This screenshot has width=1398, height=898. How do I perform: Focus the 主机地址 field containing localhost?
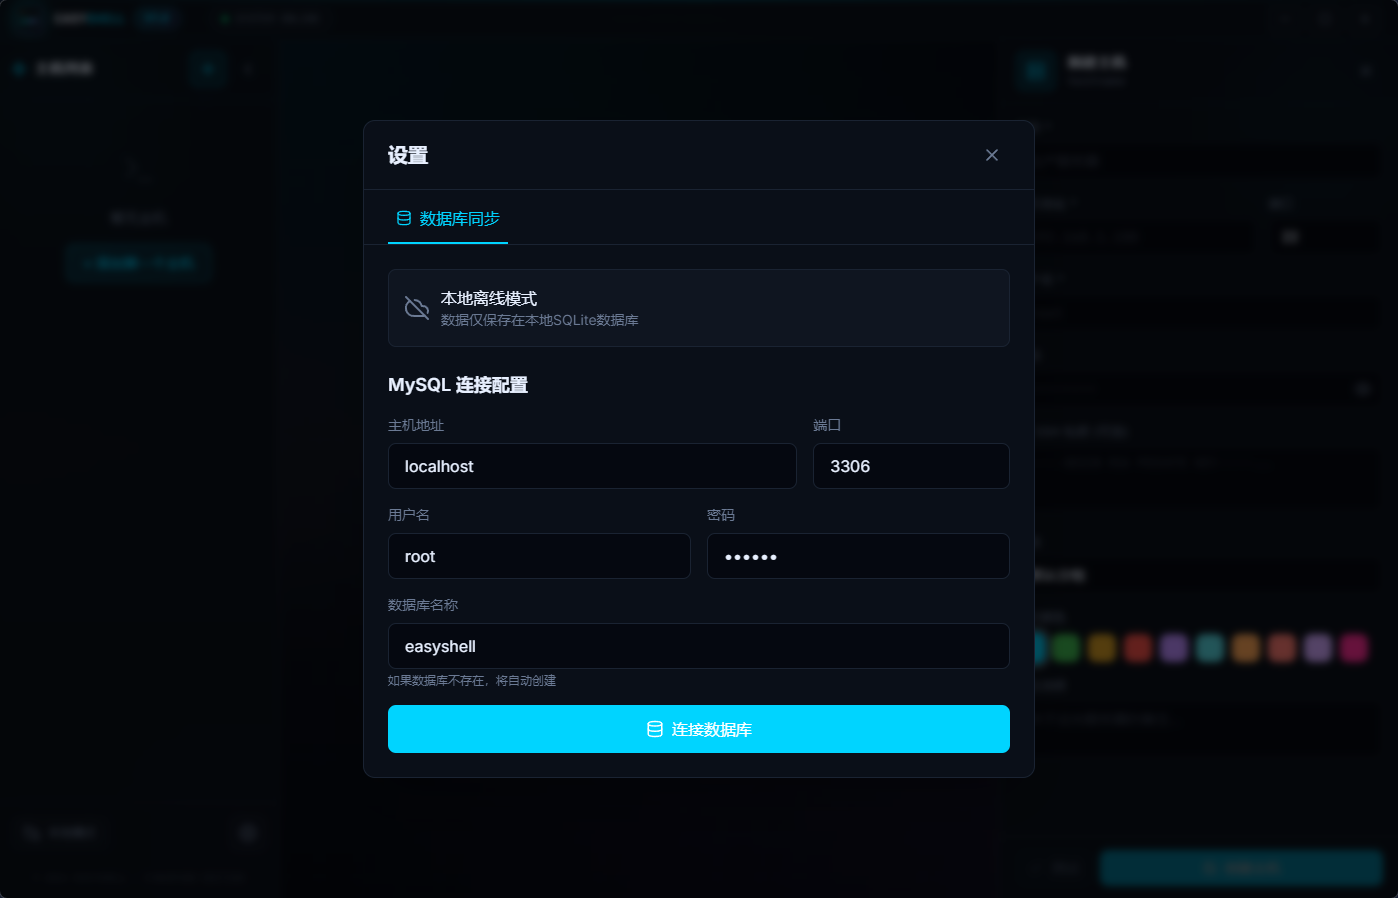(x=591, y=466)
